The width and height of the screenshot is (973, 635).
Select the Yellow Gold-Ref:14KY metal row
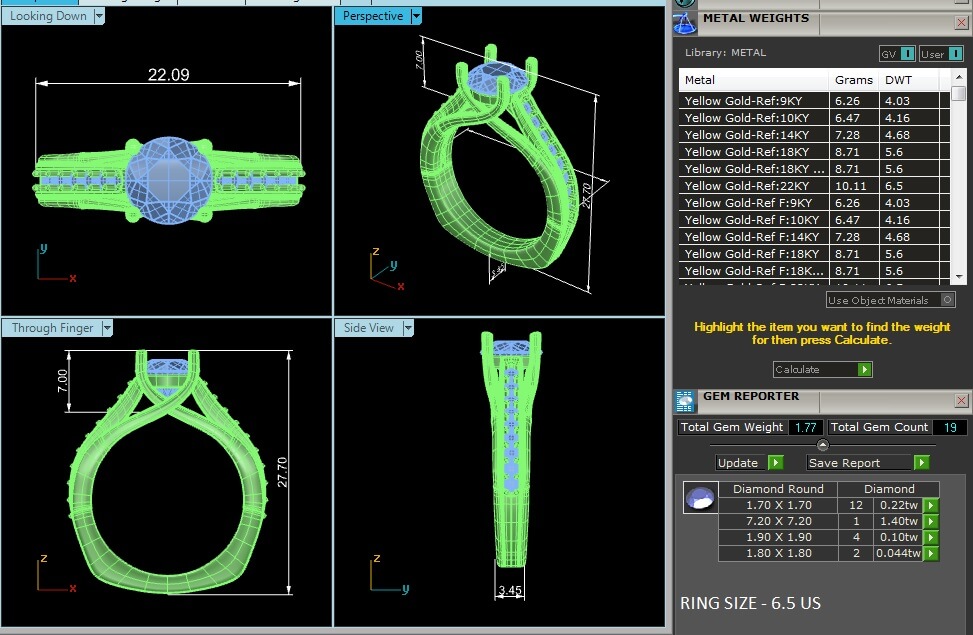(x=755, y=135)
